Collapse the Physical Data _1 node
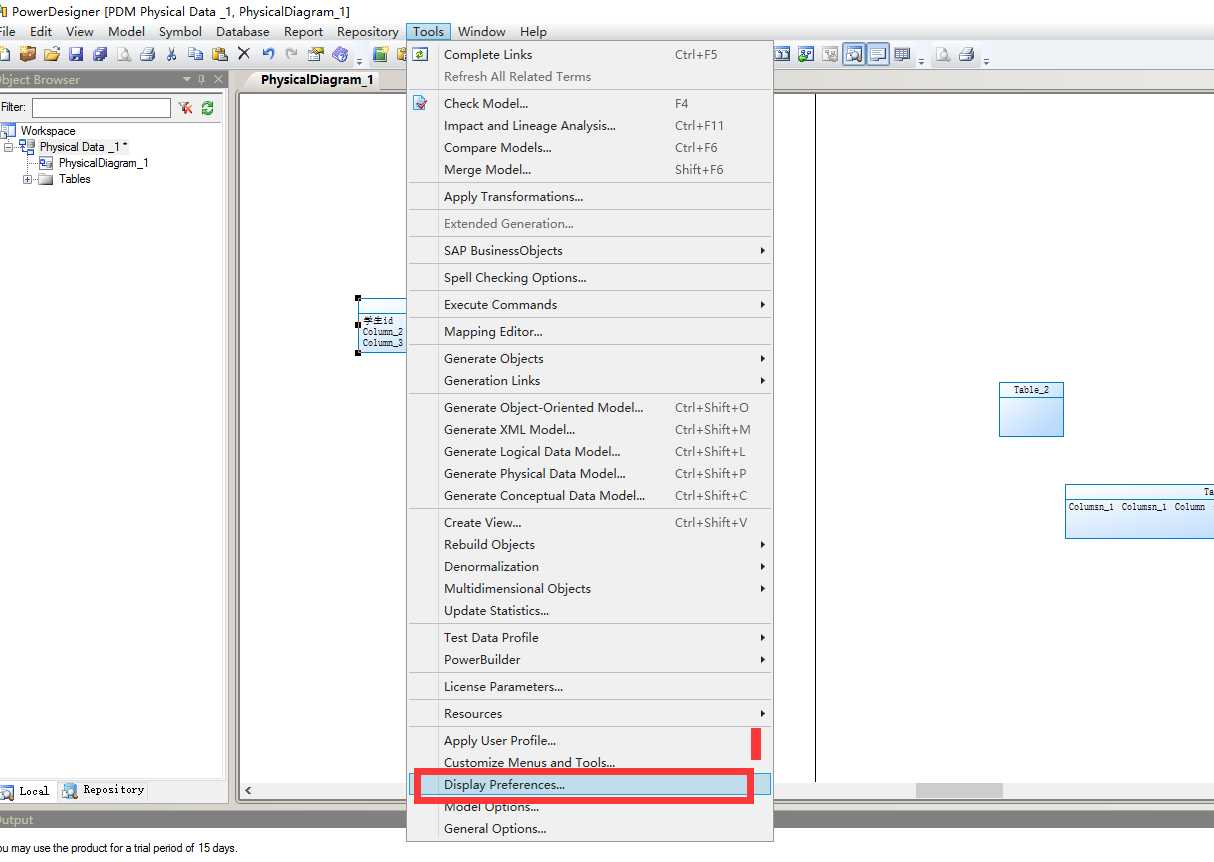The width and height of the screenshot is (1214, 862). point(8,147)
